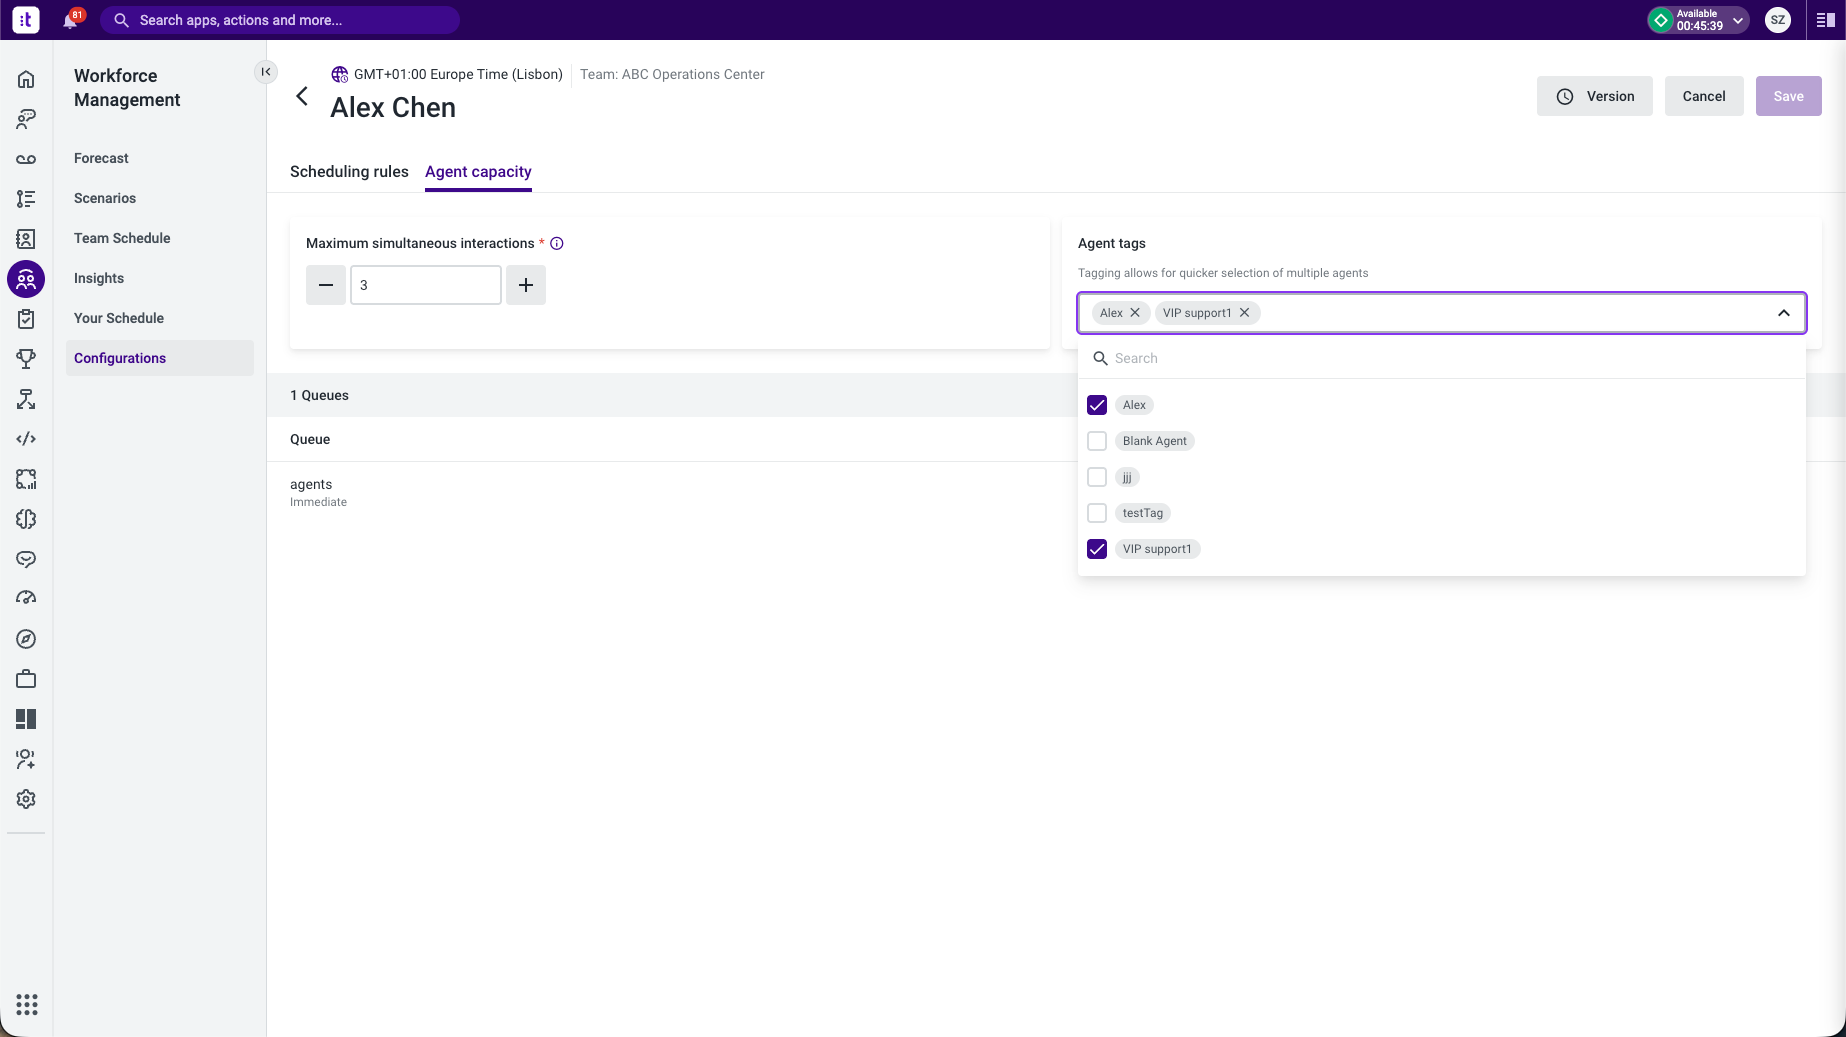Click the Talkdesk logo icon
Screen dimensions: 1846x1037
26,20
